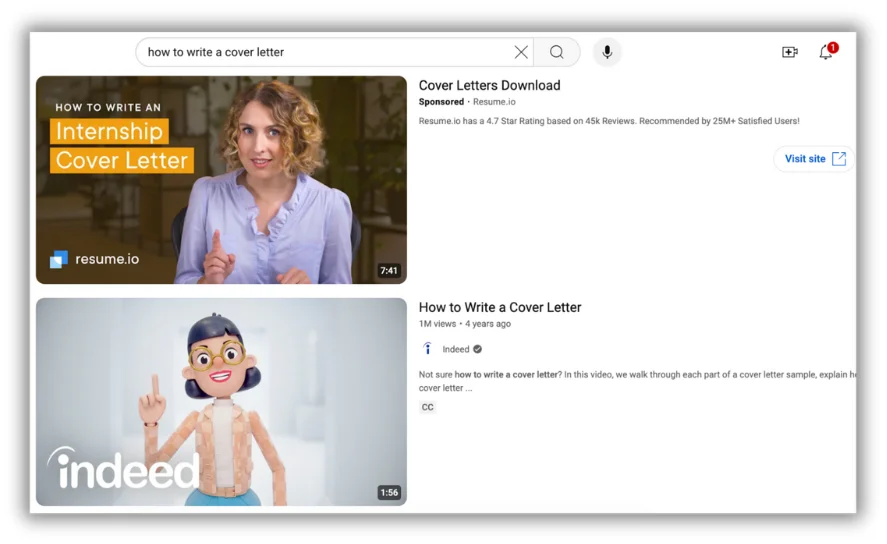Click the CC closed captions badge
This screenshot has width=887, height=544.
pos(428,407)
